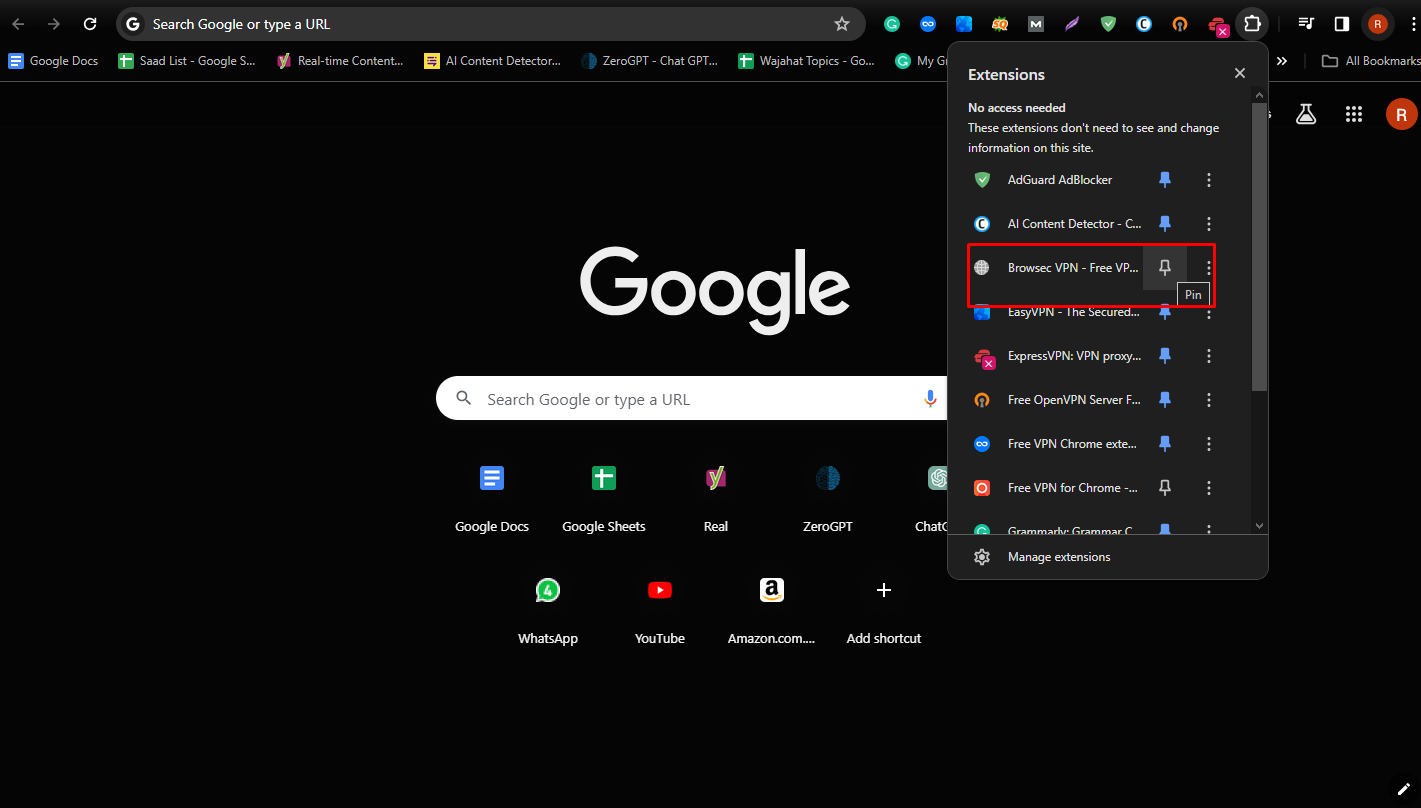
Task: Click the Extensions panel scroll-down arrow
Action: [1259, 526]
